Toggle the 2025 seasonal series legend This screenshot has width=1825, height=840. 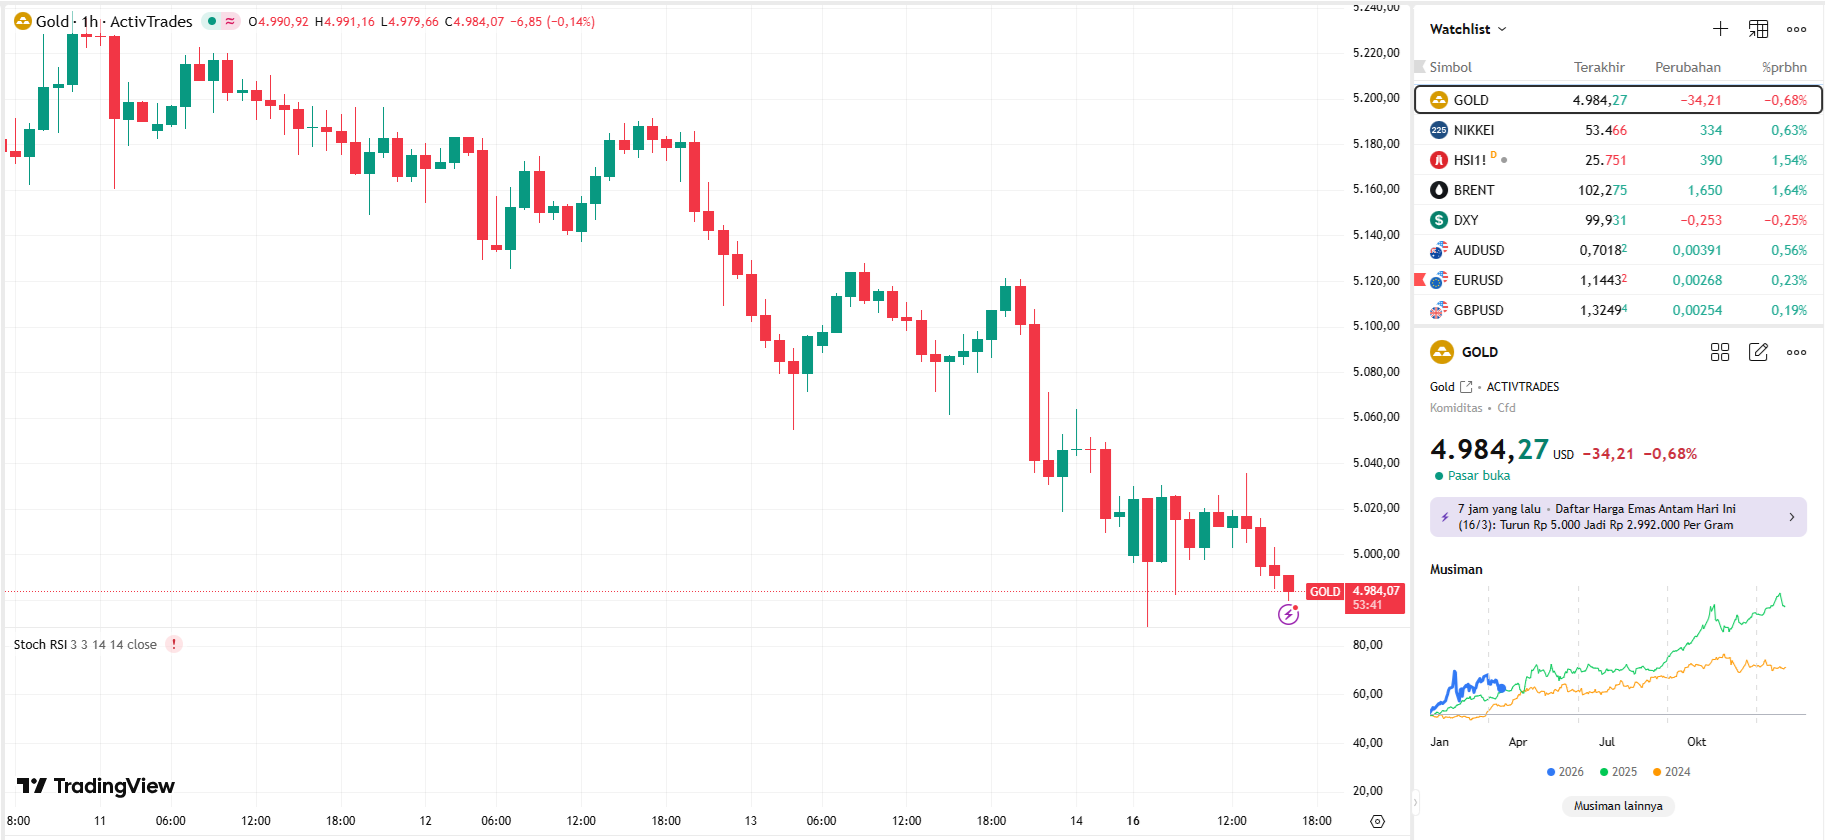[x=1618, y=772]
